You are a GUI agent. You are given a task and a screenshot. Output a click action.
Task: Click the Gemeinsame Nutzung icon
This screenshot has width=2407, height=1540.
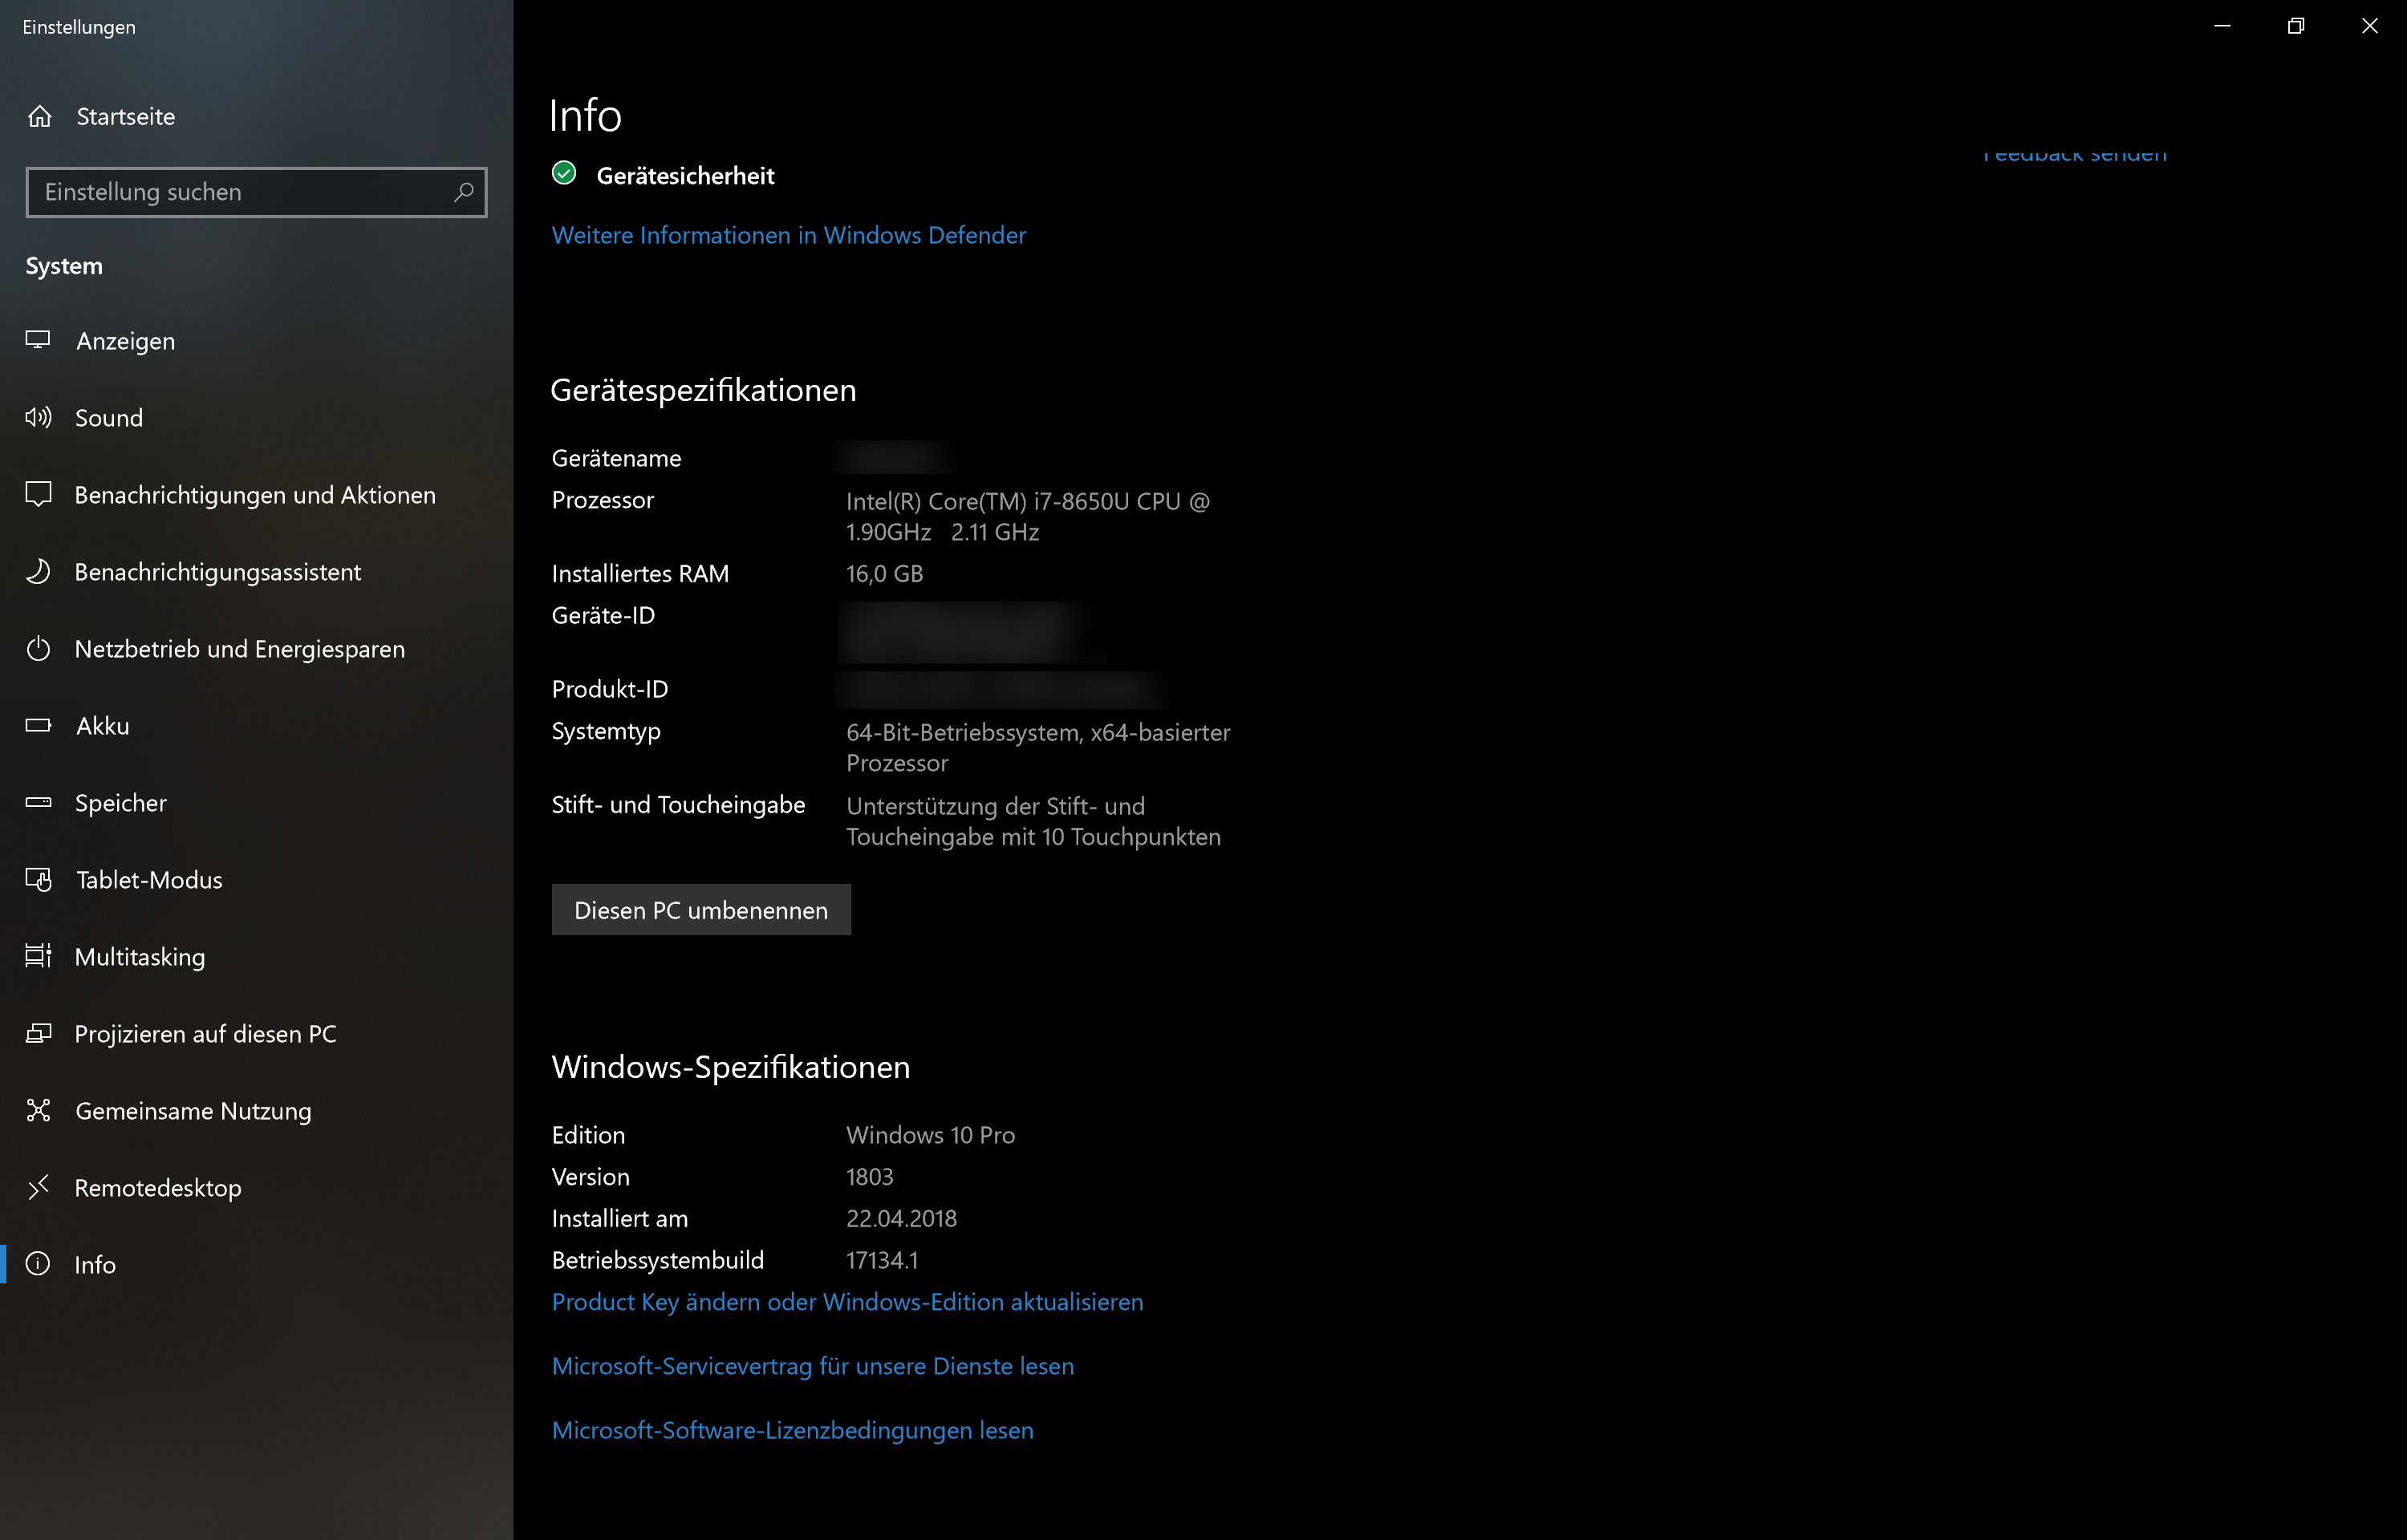[x=38, y=1110]
